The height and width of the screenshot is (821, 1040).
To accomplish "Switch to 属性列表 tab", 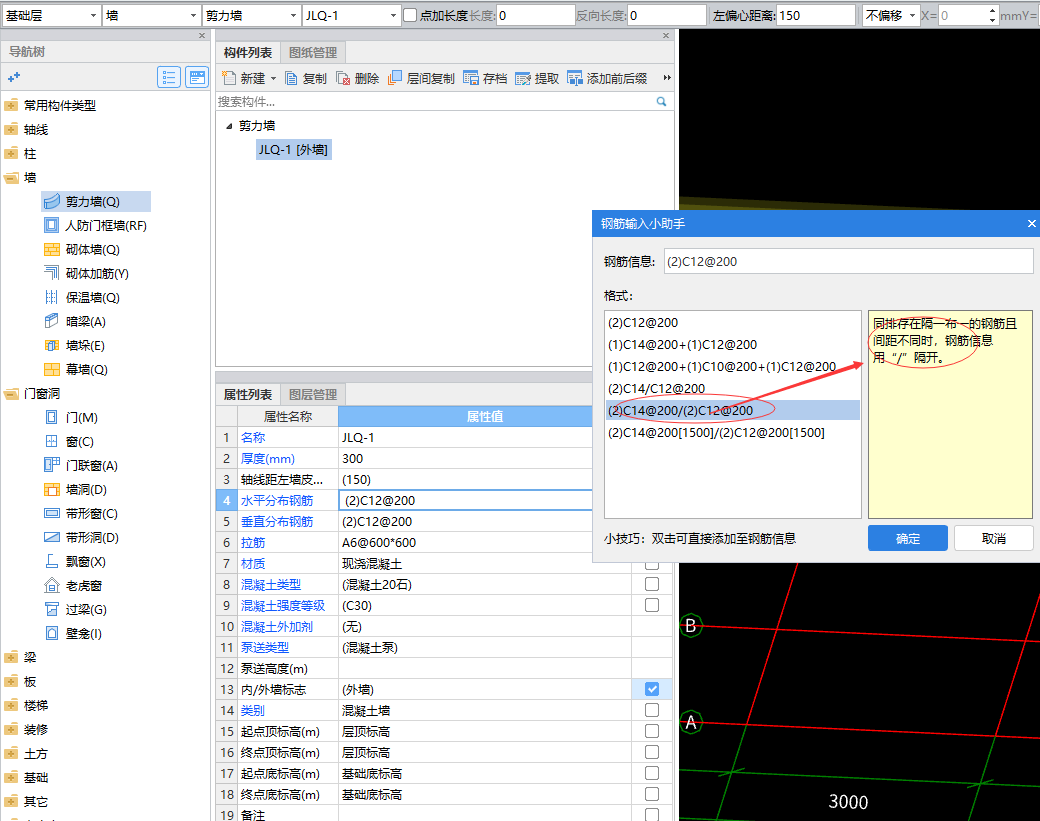I will point(248,395).
